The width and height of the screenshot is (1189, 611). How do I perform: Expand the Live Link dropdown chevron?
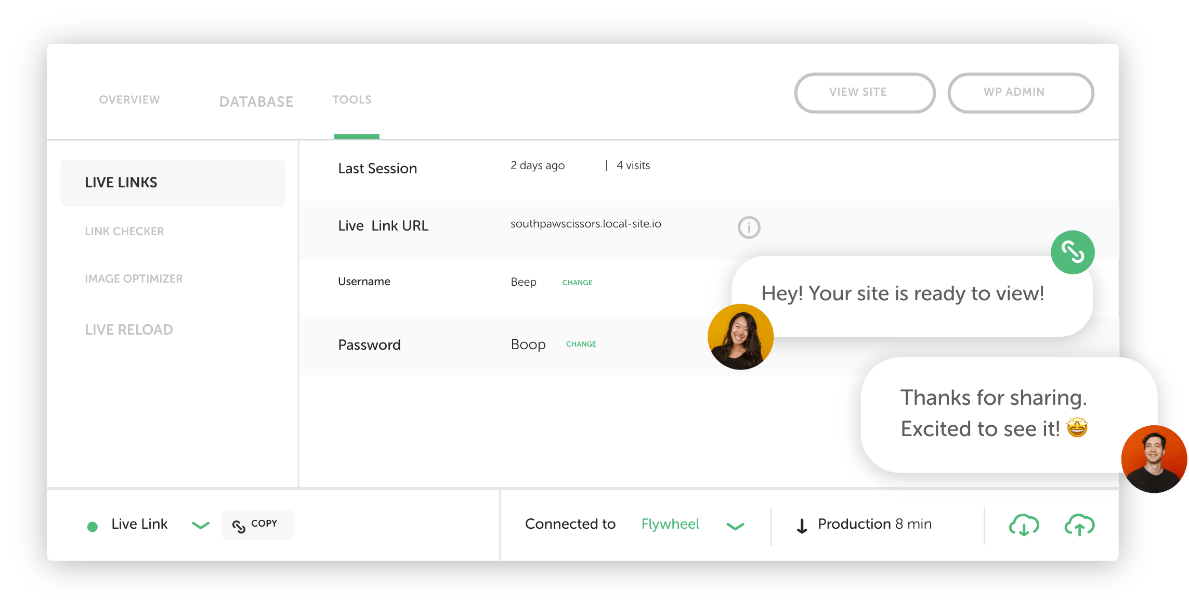[x=200, y=526]
